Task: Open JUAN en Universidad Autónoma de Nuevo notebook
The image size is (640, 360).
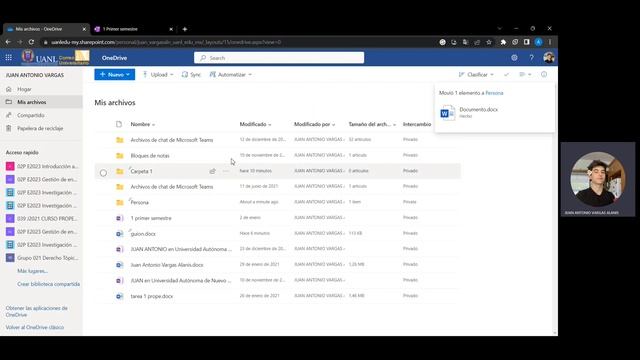Action: [x=181, y=280]
